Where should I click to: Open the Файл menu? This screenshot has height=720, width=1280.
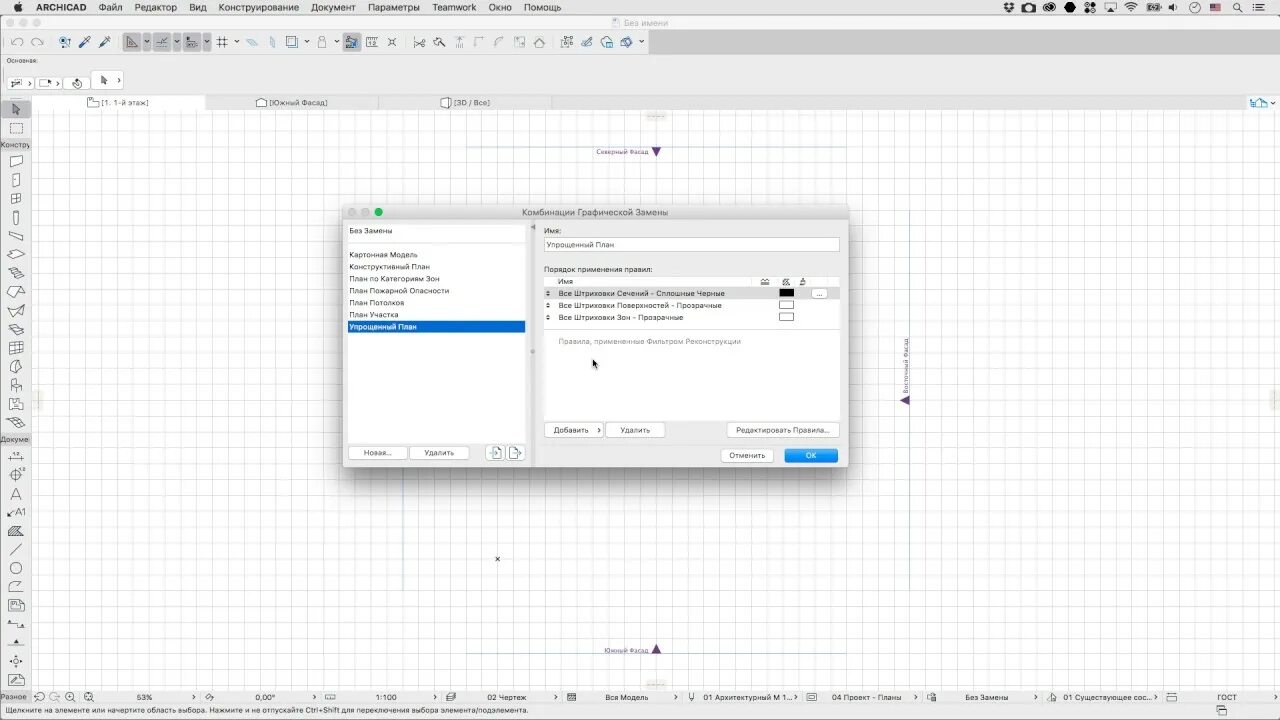click(111, 7)
